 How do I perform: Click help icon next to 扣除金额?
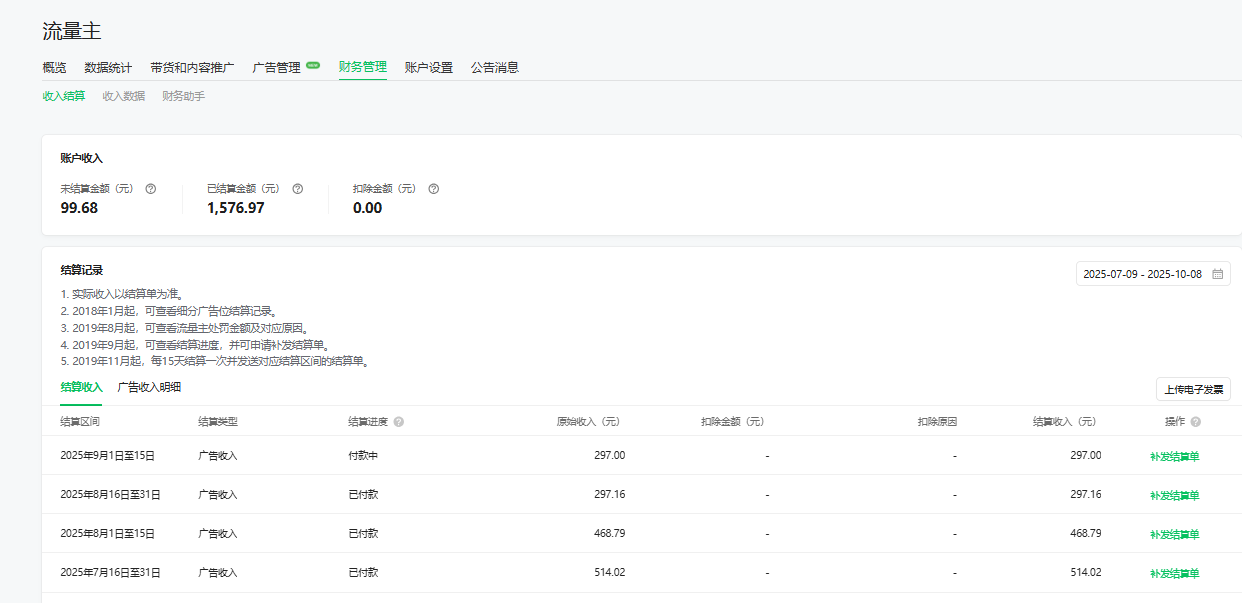pyautogui.click(x=433, y=188)
